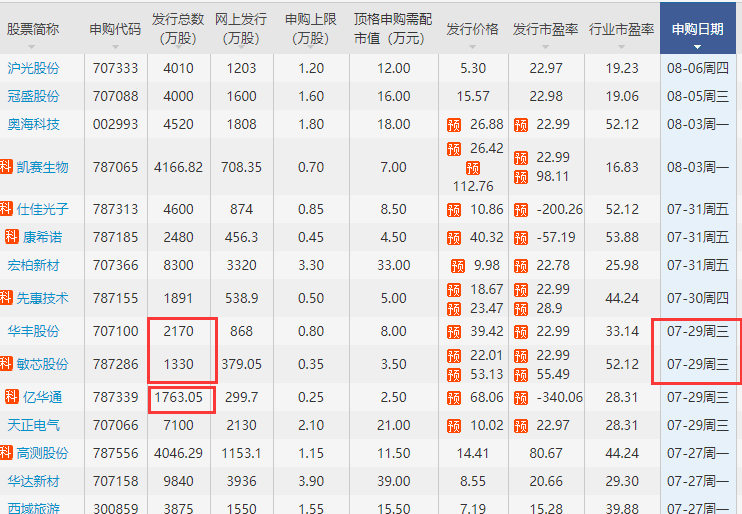This screenshot has height=514, width=742.
Task: Open 华达新材 stock link
Action: 33,481
